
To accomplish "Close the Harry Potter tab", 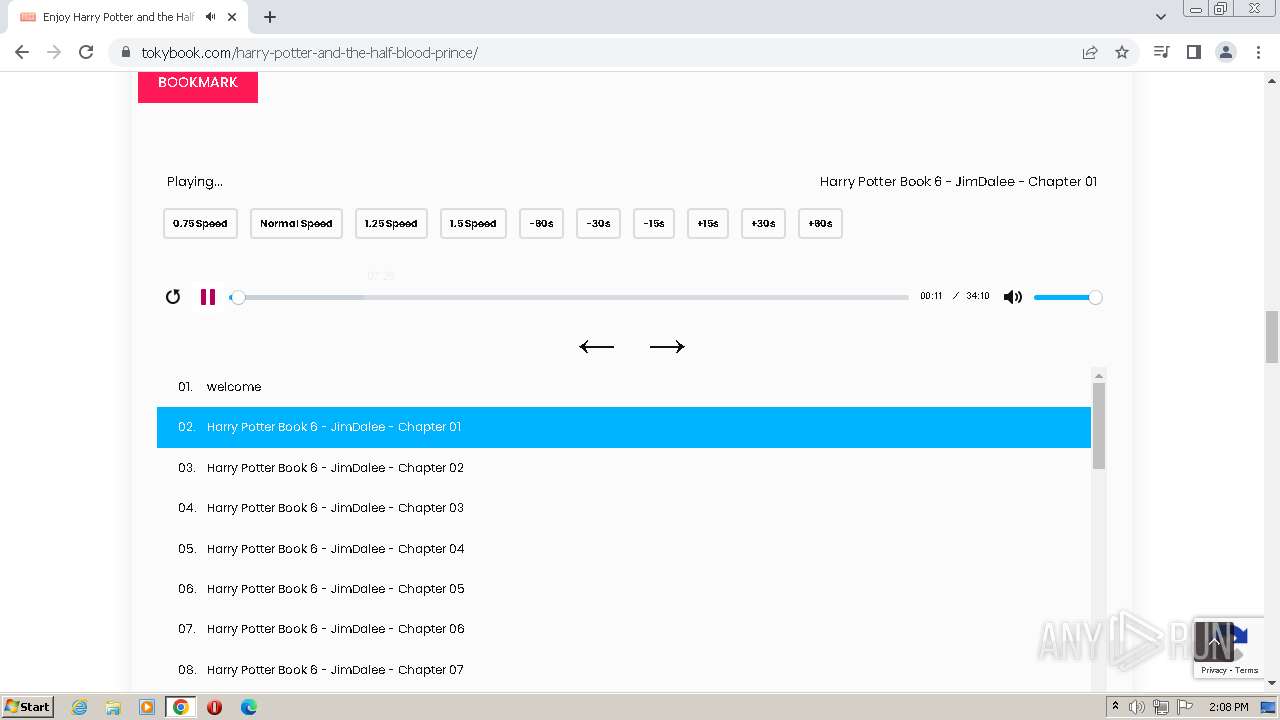I will 232,17.
